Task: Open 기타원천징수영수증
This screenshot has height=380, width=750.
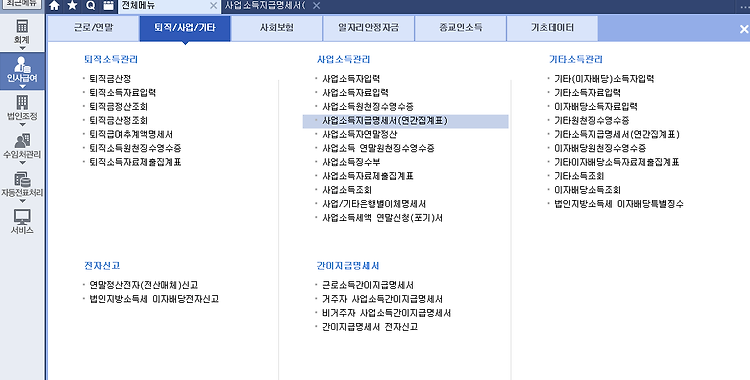Action: pos(591,120)
